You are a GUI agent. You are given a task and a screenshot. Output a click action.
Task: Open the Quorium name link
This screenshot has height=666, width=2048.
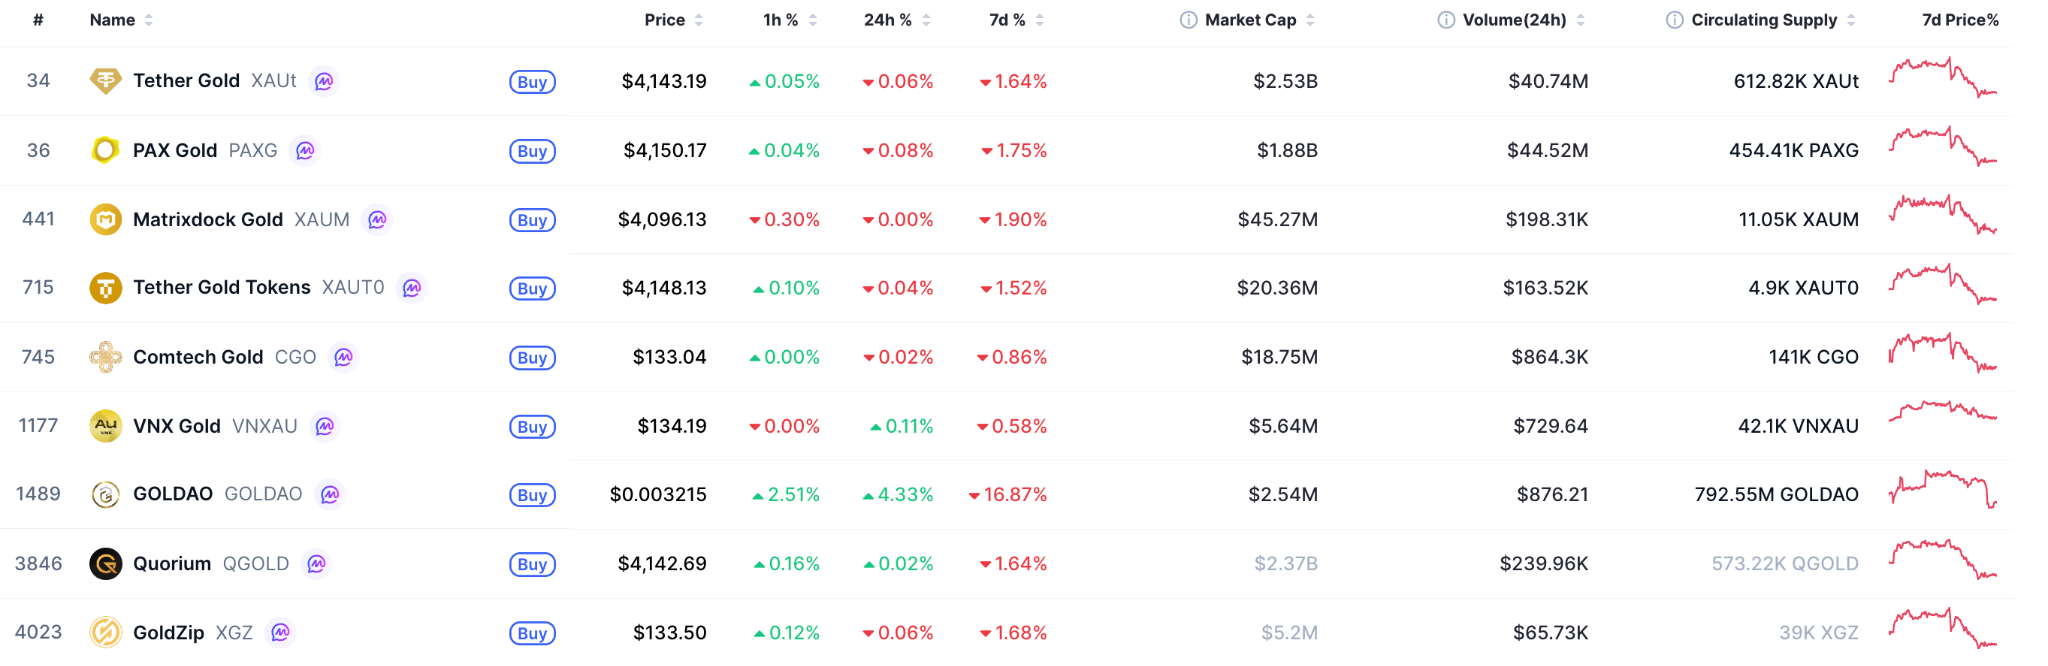pyautogui.click(x=172, y=564)
